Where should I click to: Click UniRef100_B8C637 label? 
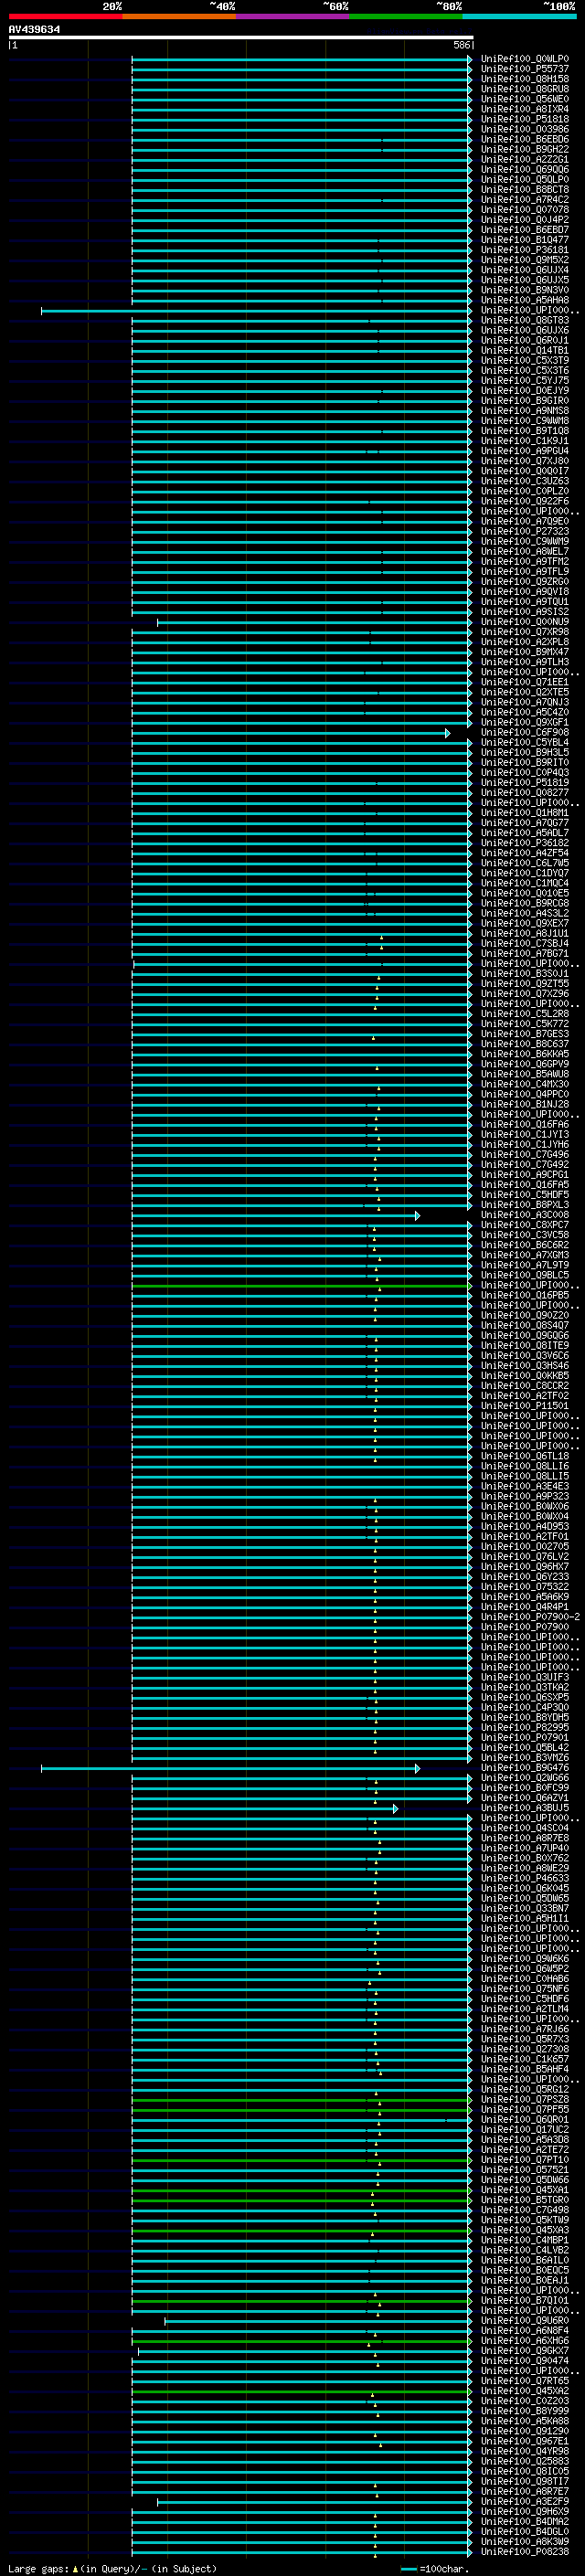click(524, 1044)
